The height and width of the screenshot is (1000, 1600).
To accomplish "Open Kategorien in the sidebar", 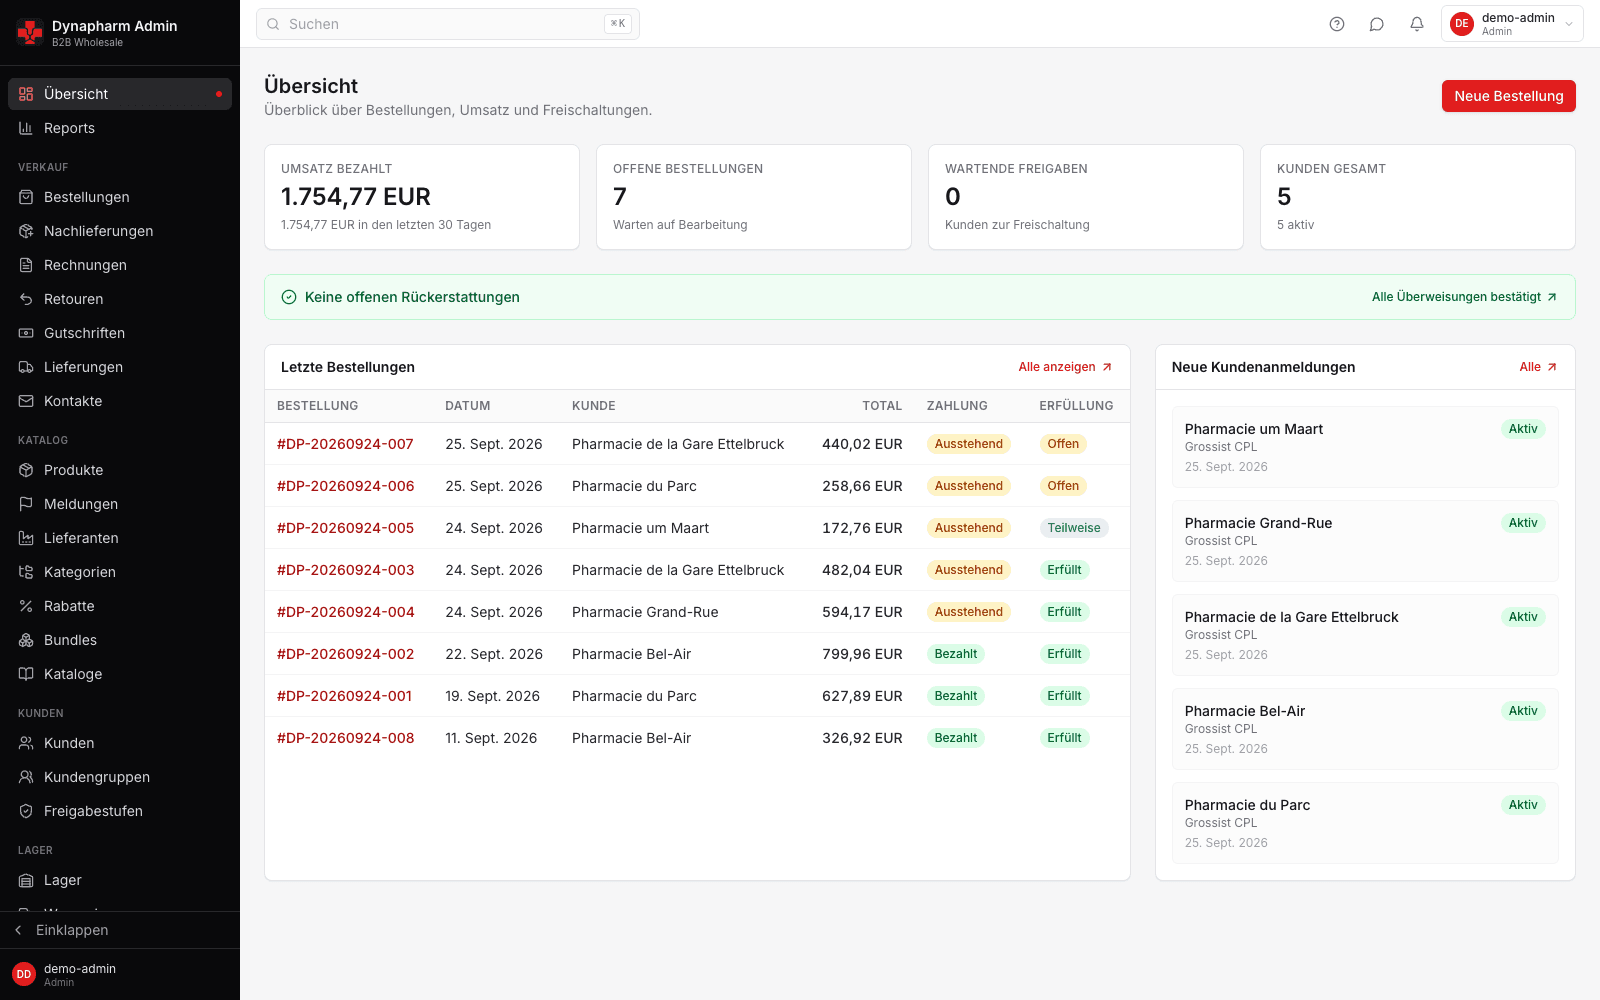I will pos(120,572).
